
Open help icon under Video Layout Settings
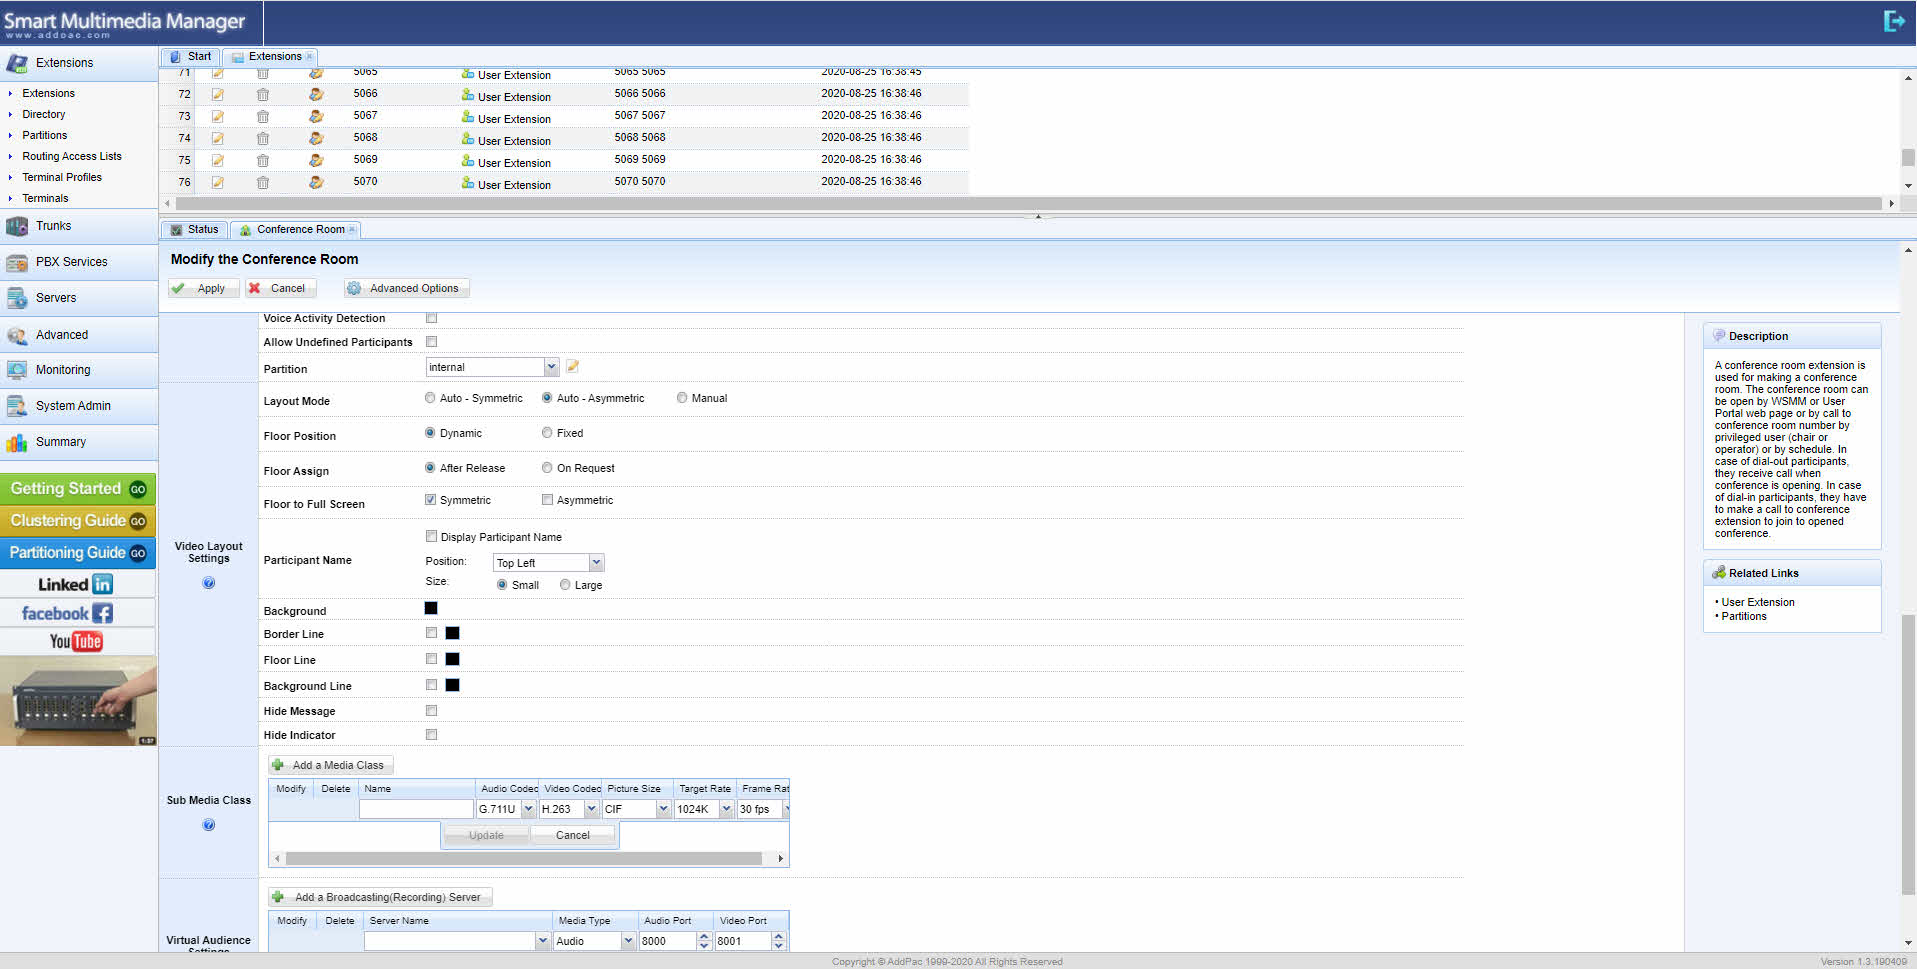pos(209,583)
